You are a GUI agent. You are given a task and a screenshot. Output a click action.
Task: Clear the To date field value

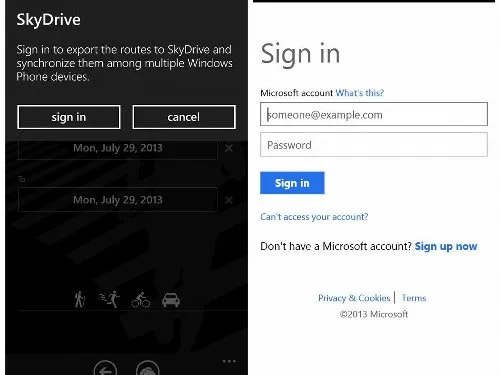point(229,200)
